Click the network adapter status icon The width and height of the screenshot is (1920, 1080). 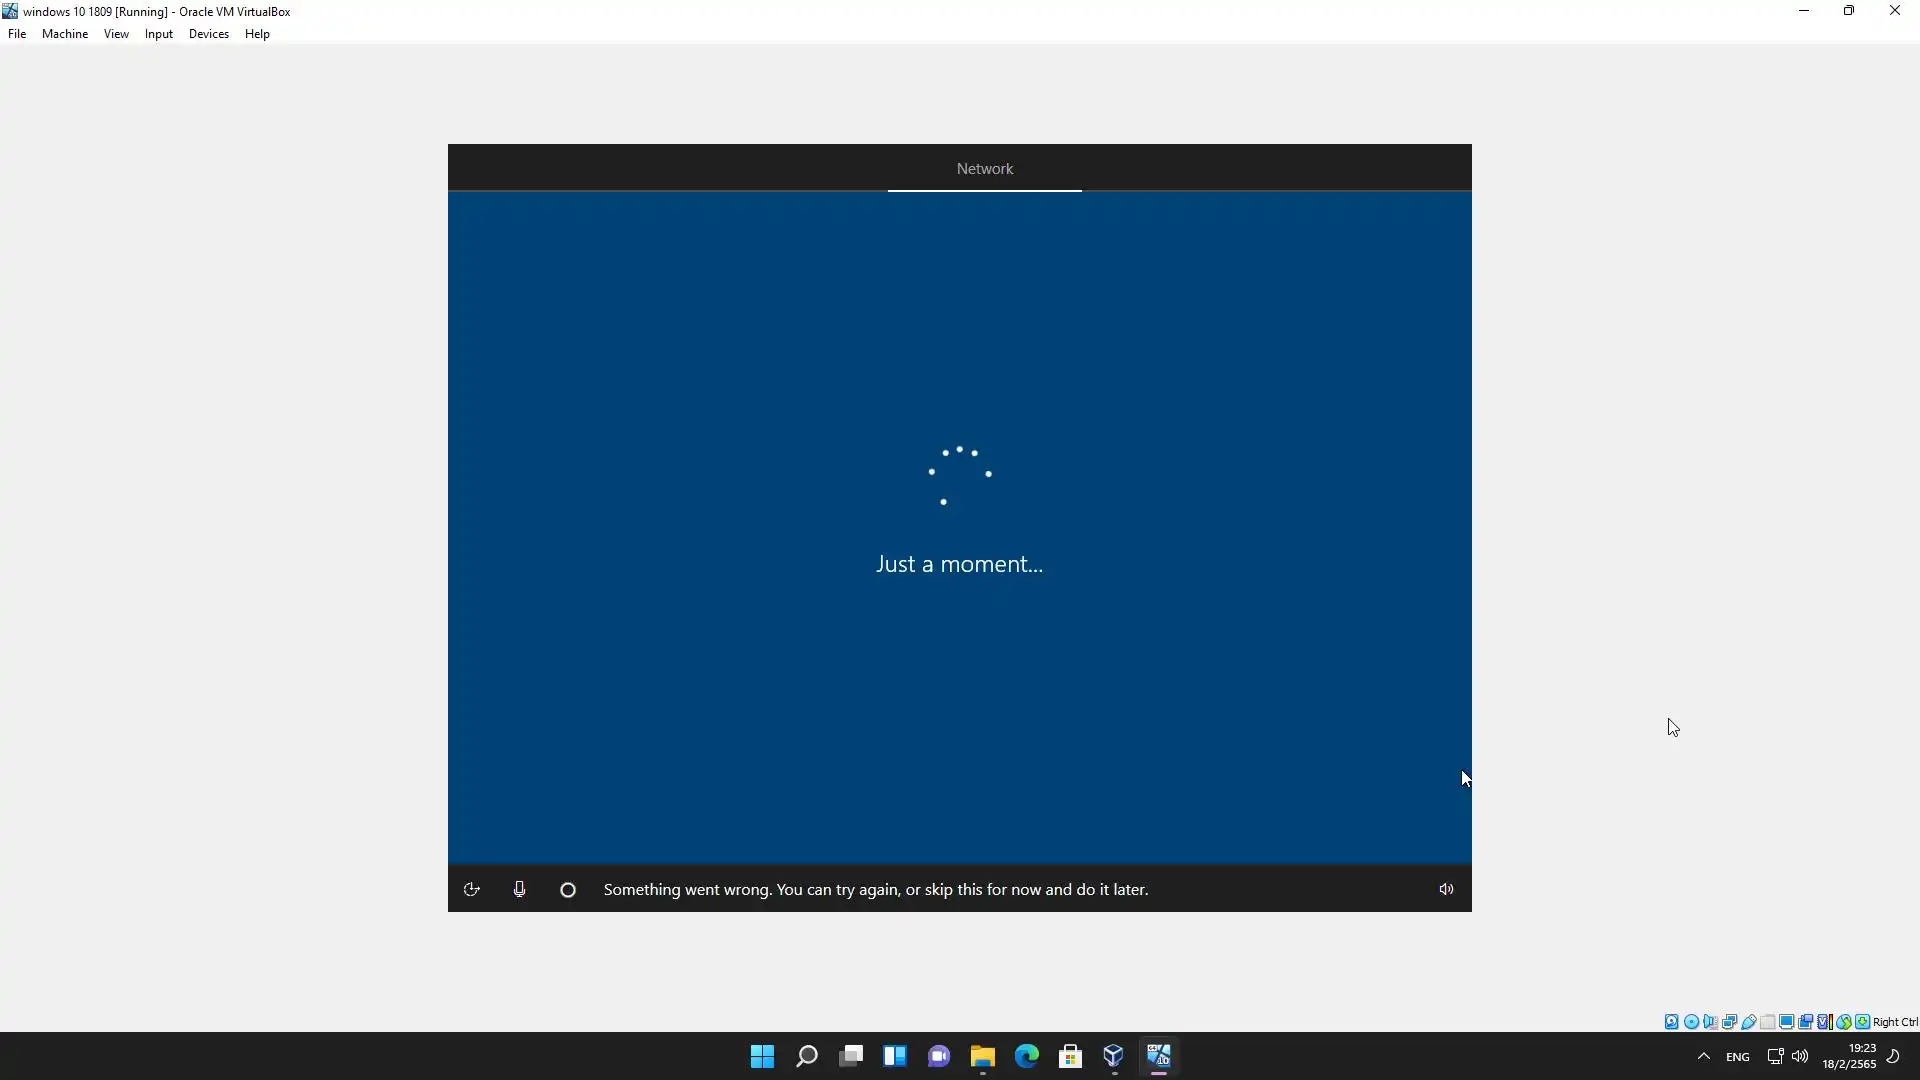tap(1729, 1022)
